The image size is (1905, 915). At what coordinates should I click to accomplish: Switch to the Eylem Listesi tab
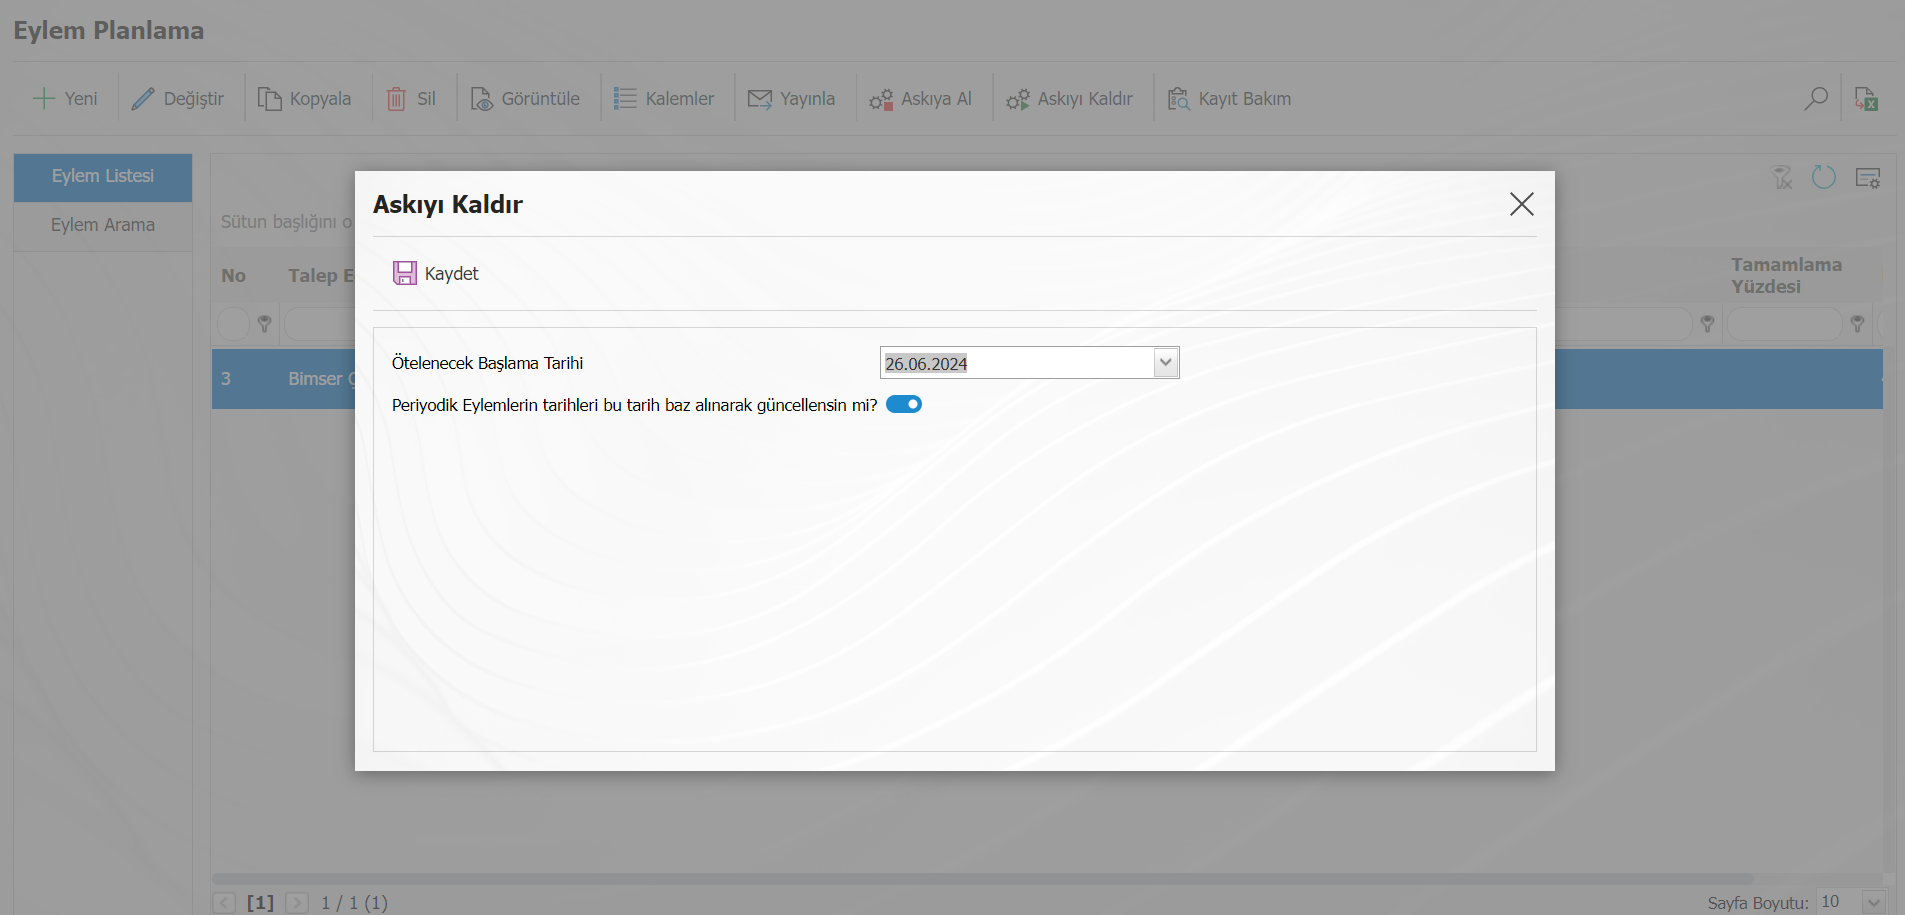point(103,177)
